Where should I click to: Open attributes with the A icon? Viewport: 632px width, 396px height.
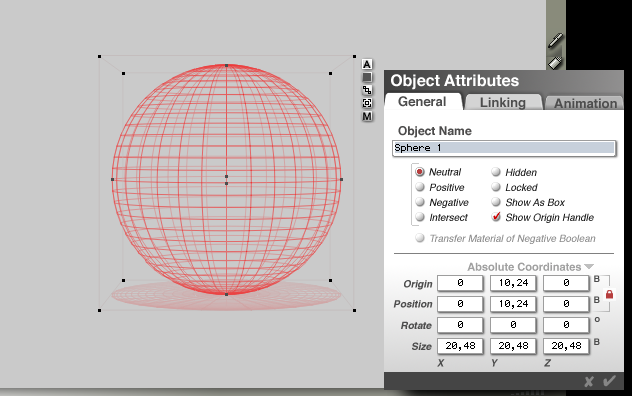(x=367, y=65)
